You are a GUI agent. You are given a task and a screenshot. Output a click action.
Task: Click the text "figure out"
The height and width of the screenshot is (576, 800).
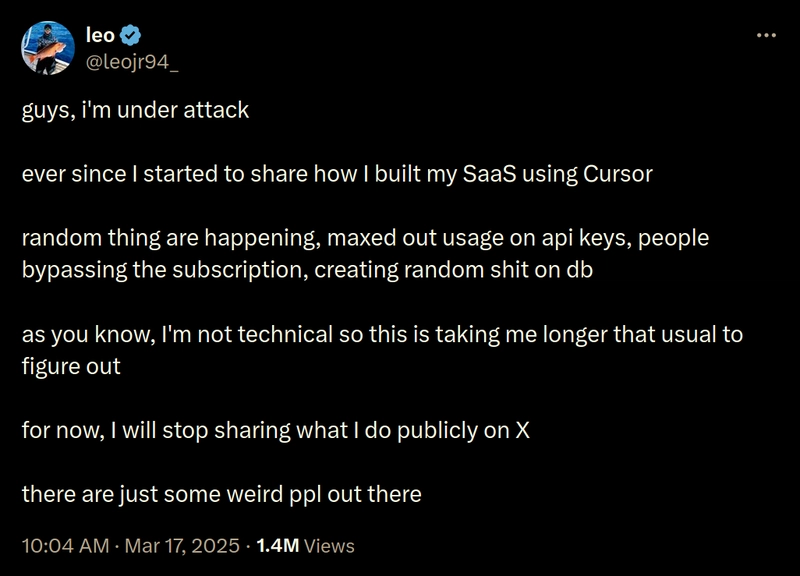tap(71, 366)
